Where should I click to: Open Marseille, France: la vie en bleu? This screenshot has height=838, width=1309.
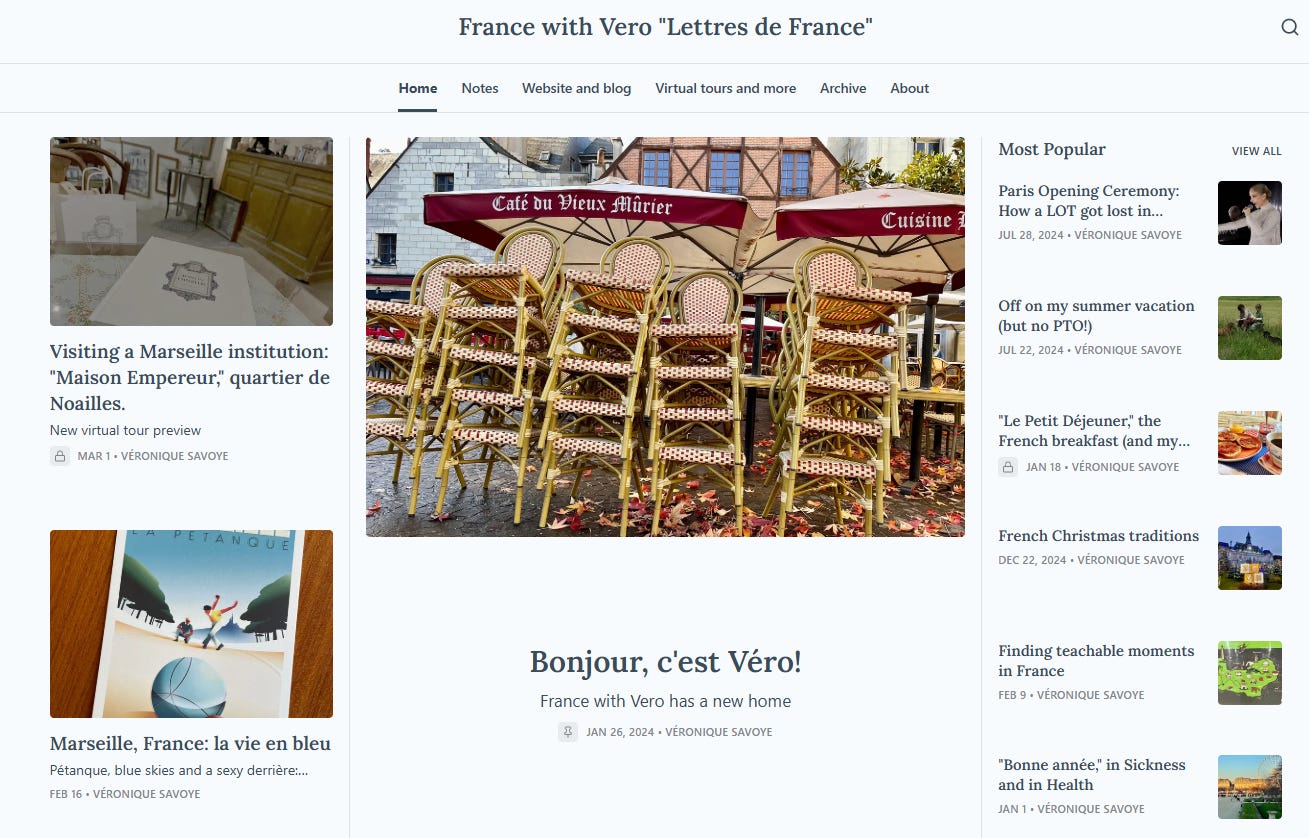click(190, 744)
